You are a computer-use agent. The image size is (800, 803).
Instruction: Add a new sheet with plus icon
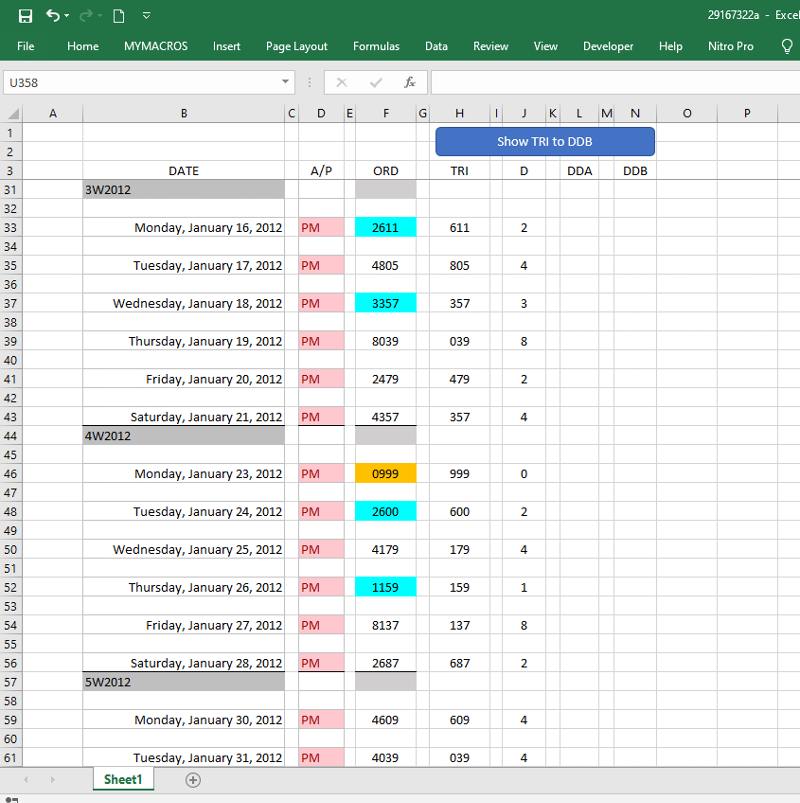(193, 780)
